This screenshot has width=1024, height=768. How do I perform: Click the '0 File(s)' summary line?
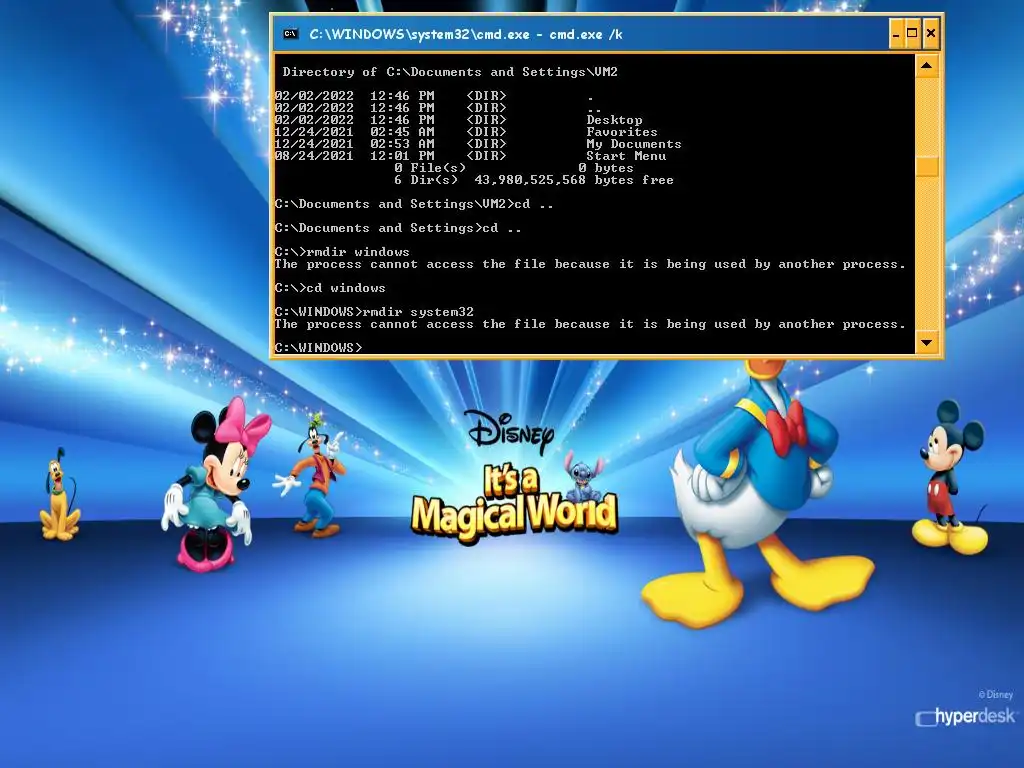point(513,168)
